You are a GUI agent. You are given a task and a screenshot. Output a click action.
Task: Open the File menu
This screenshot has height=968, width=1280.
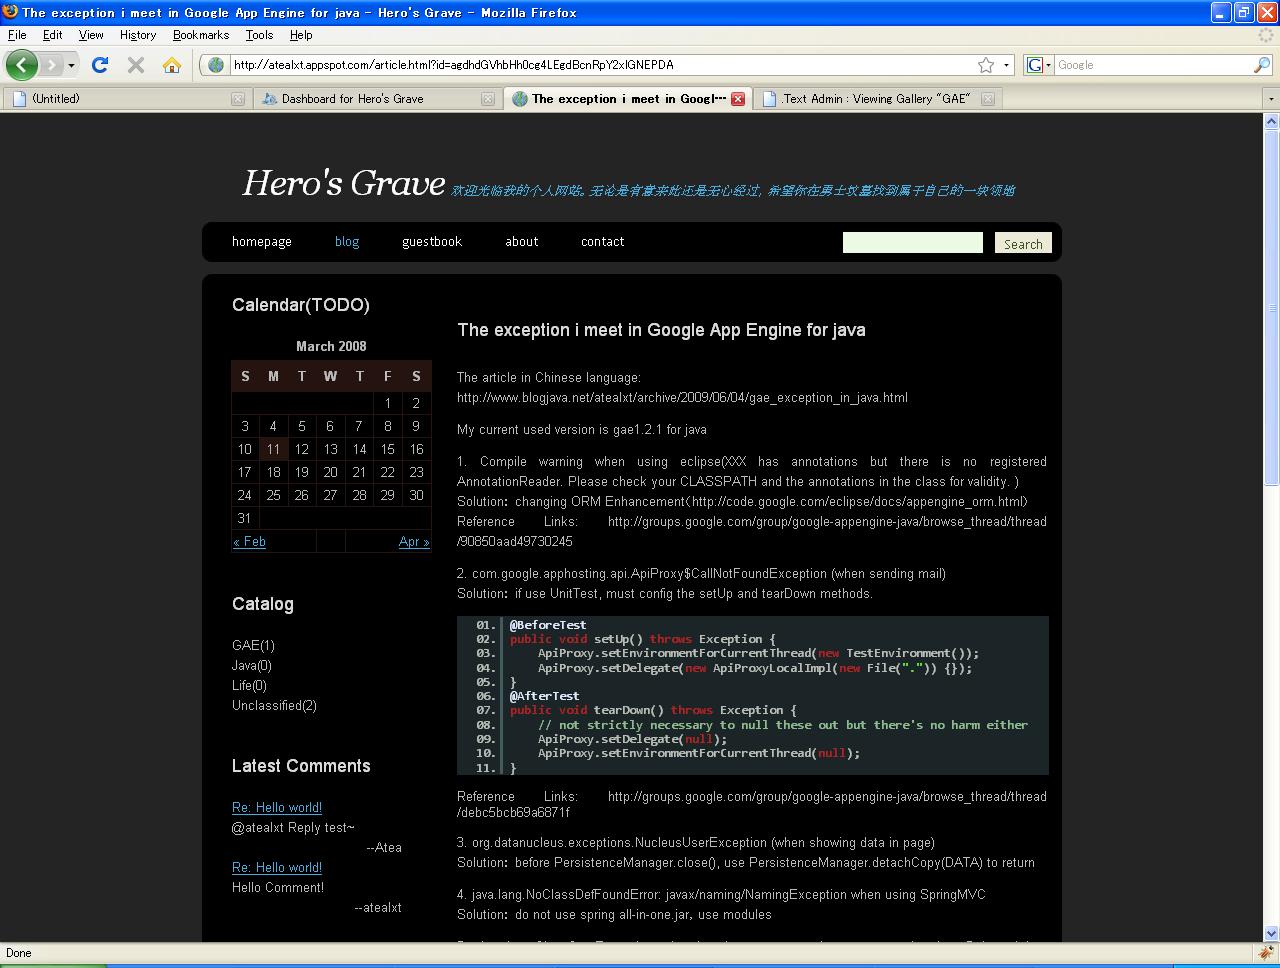(17, 35)
